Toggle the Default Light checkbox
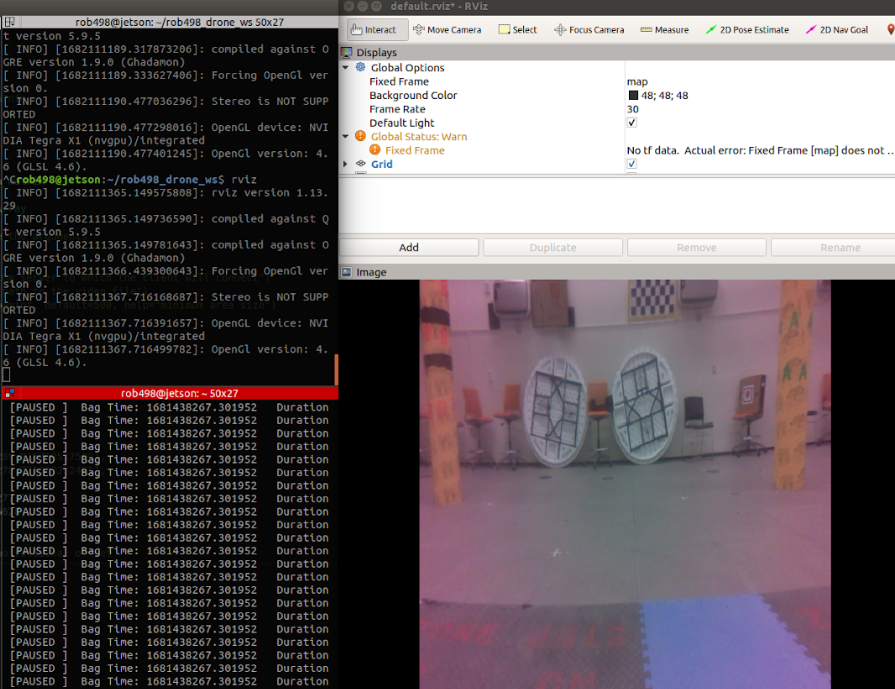 [x=632, y=123]
